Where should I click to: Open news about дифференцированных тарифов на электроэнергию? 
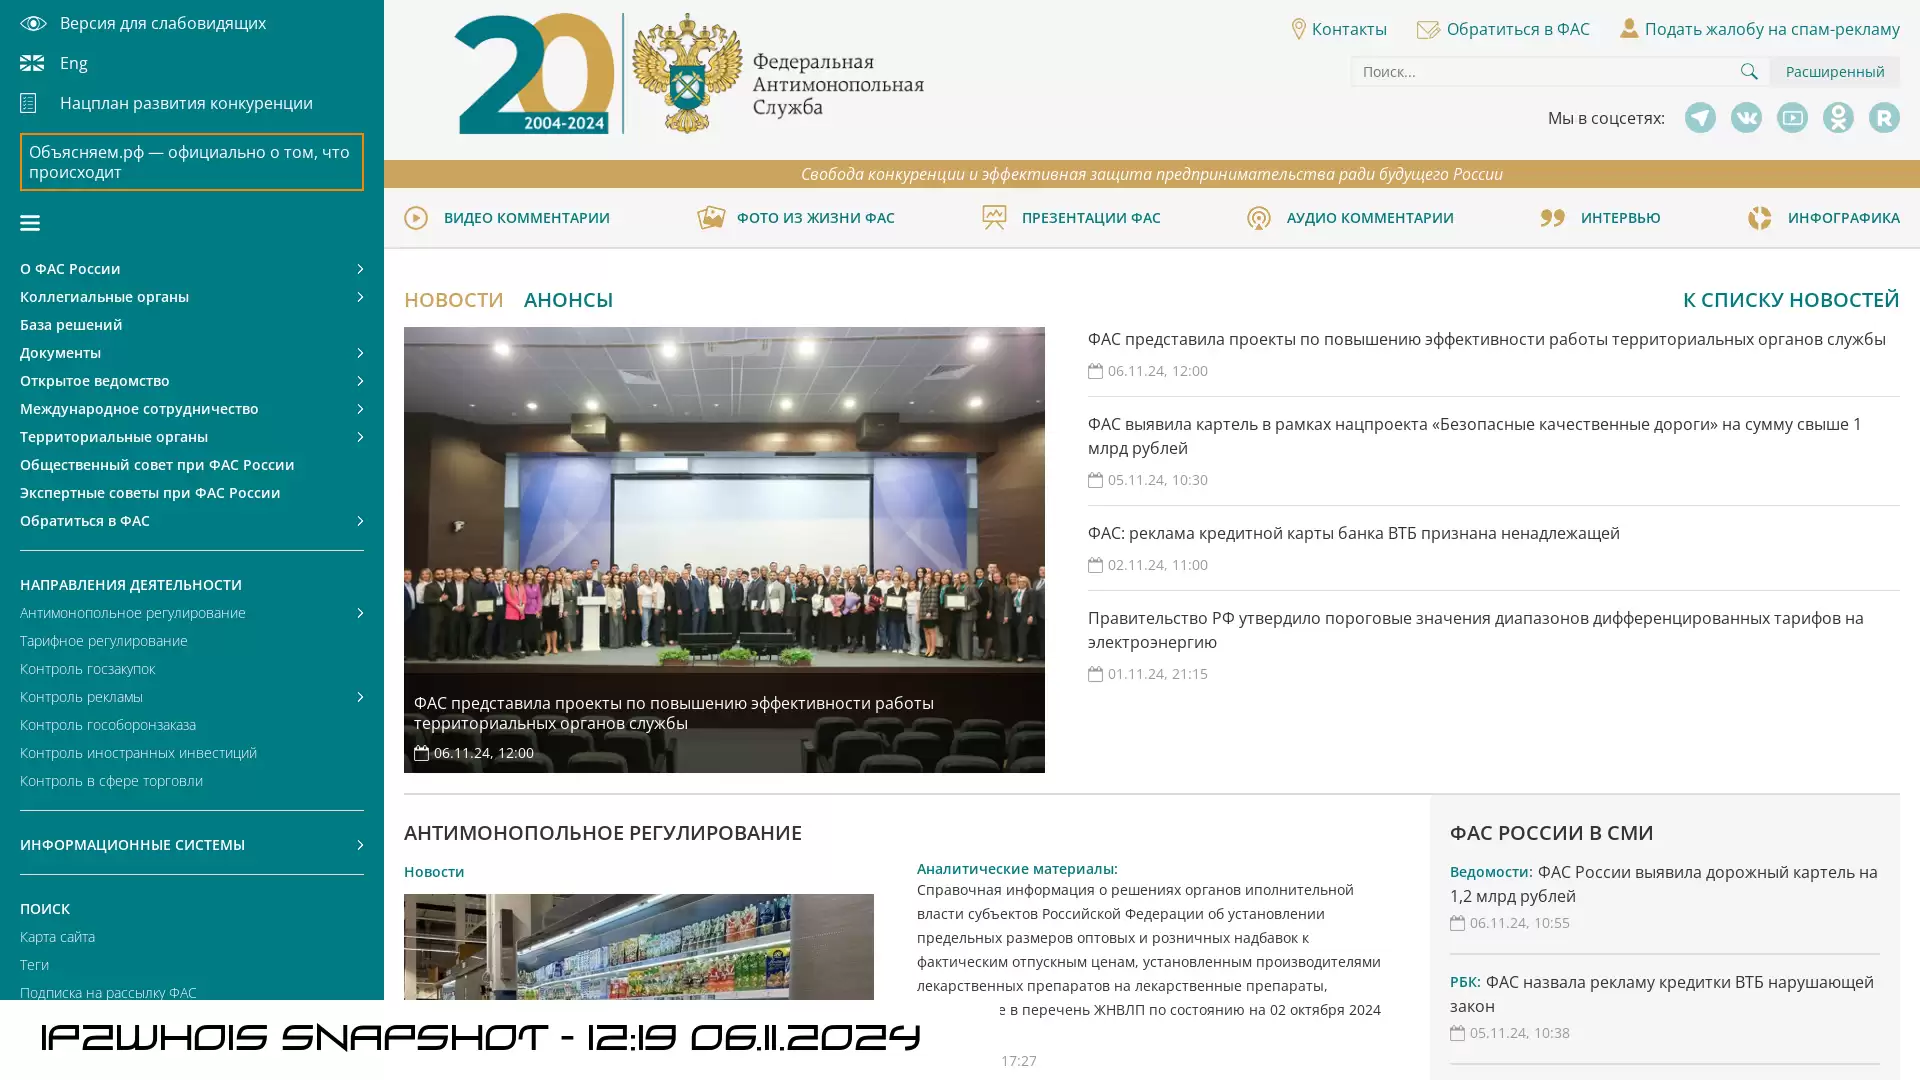[x=1476, y=630]
